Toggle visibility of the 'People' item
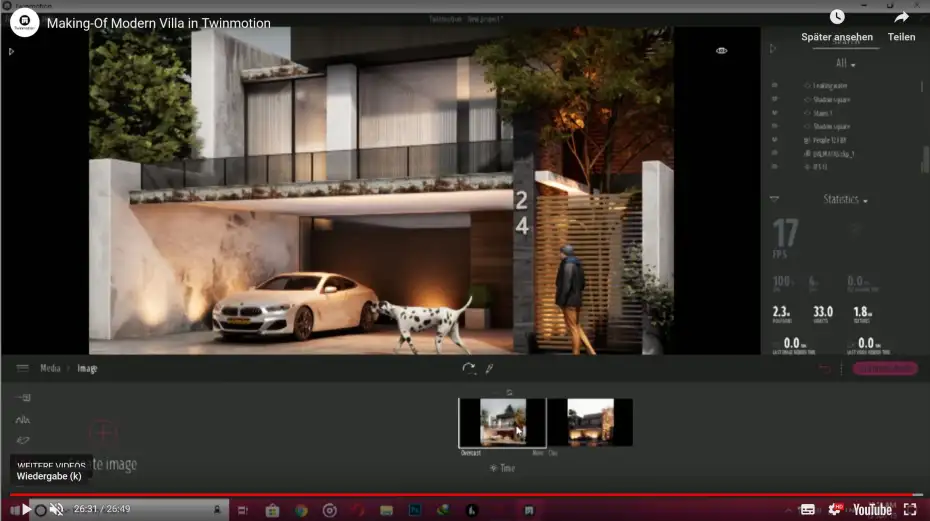 pos(775,140)
